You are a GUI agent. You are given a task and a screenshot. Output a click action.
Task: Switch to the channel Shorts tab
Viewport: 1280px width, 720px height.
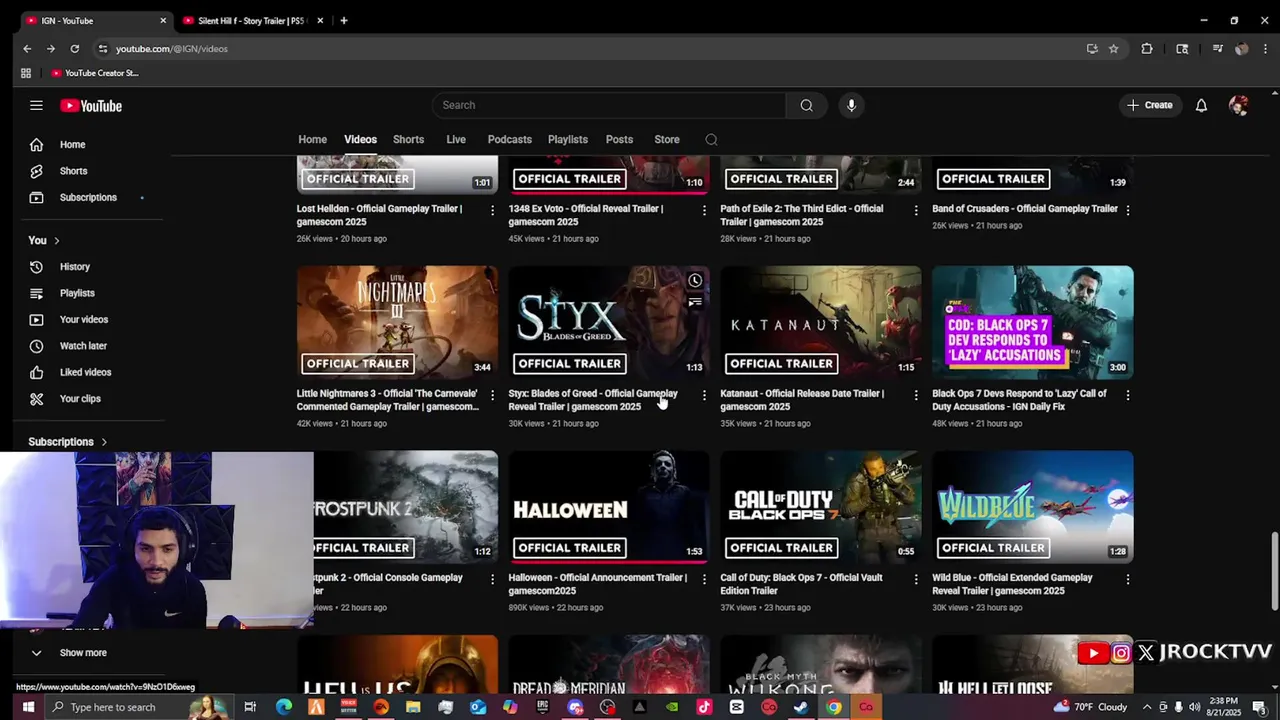coord(408,140)
